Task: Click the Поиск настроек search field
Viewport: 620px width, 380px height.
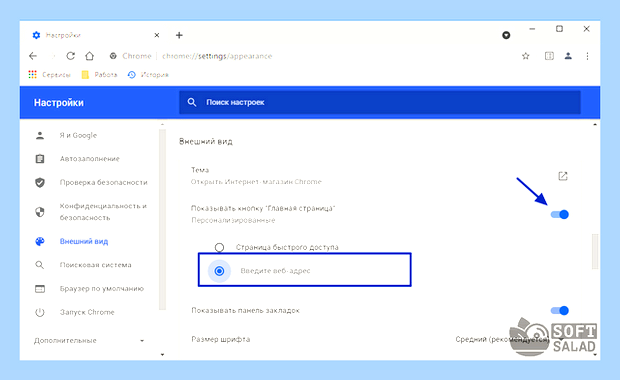Action: pyautogui.click(x=380, y=102)
